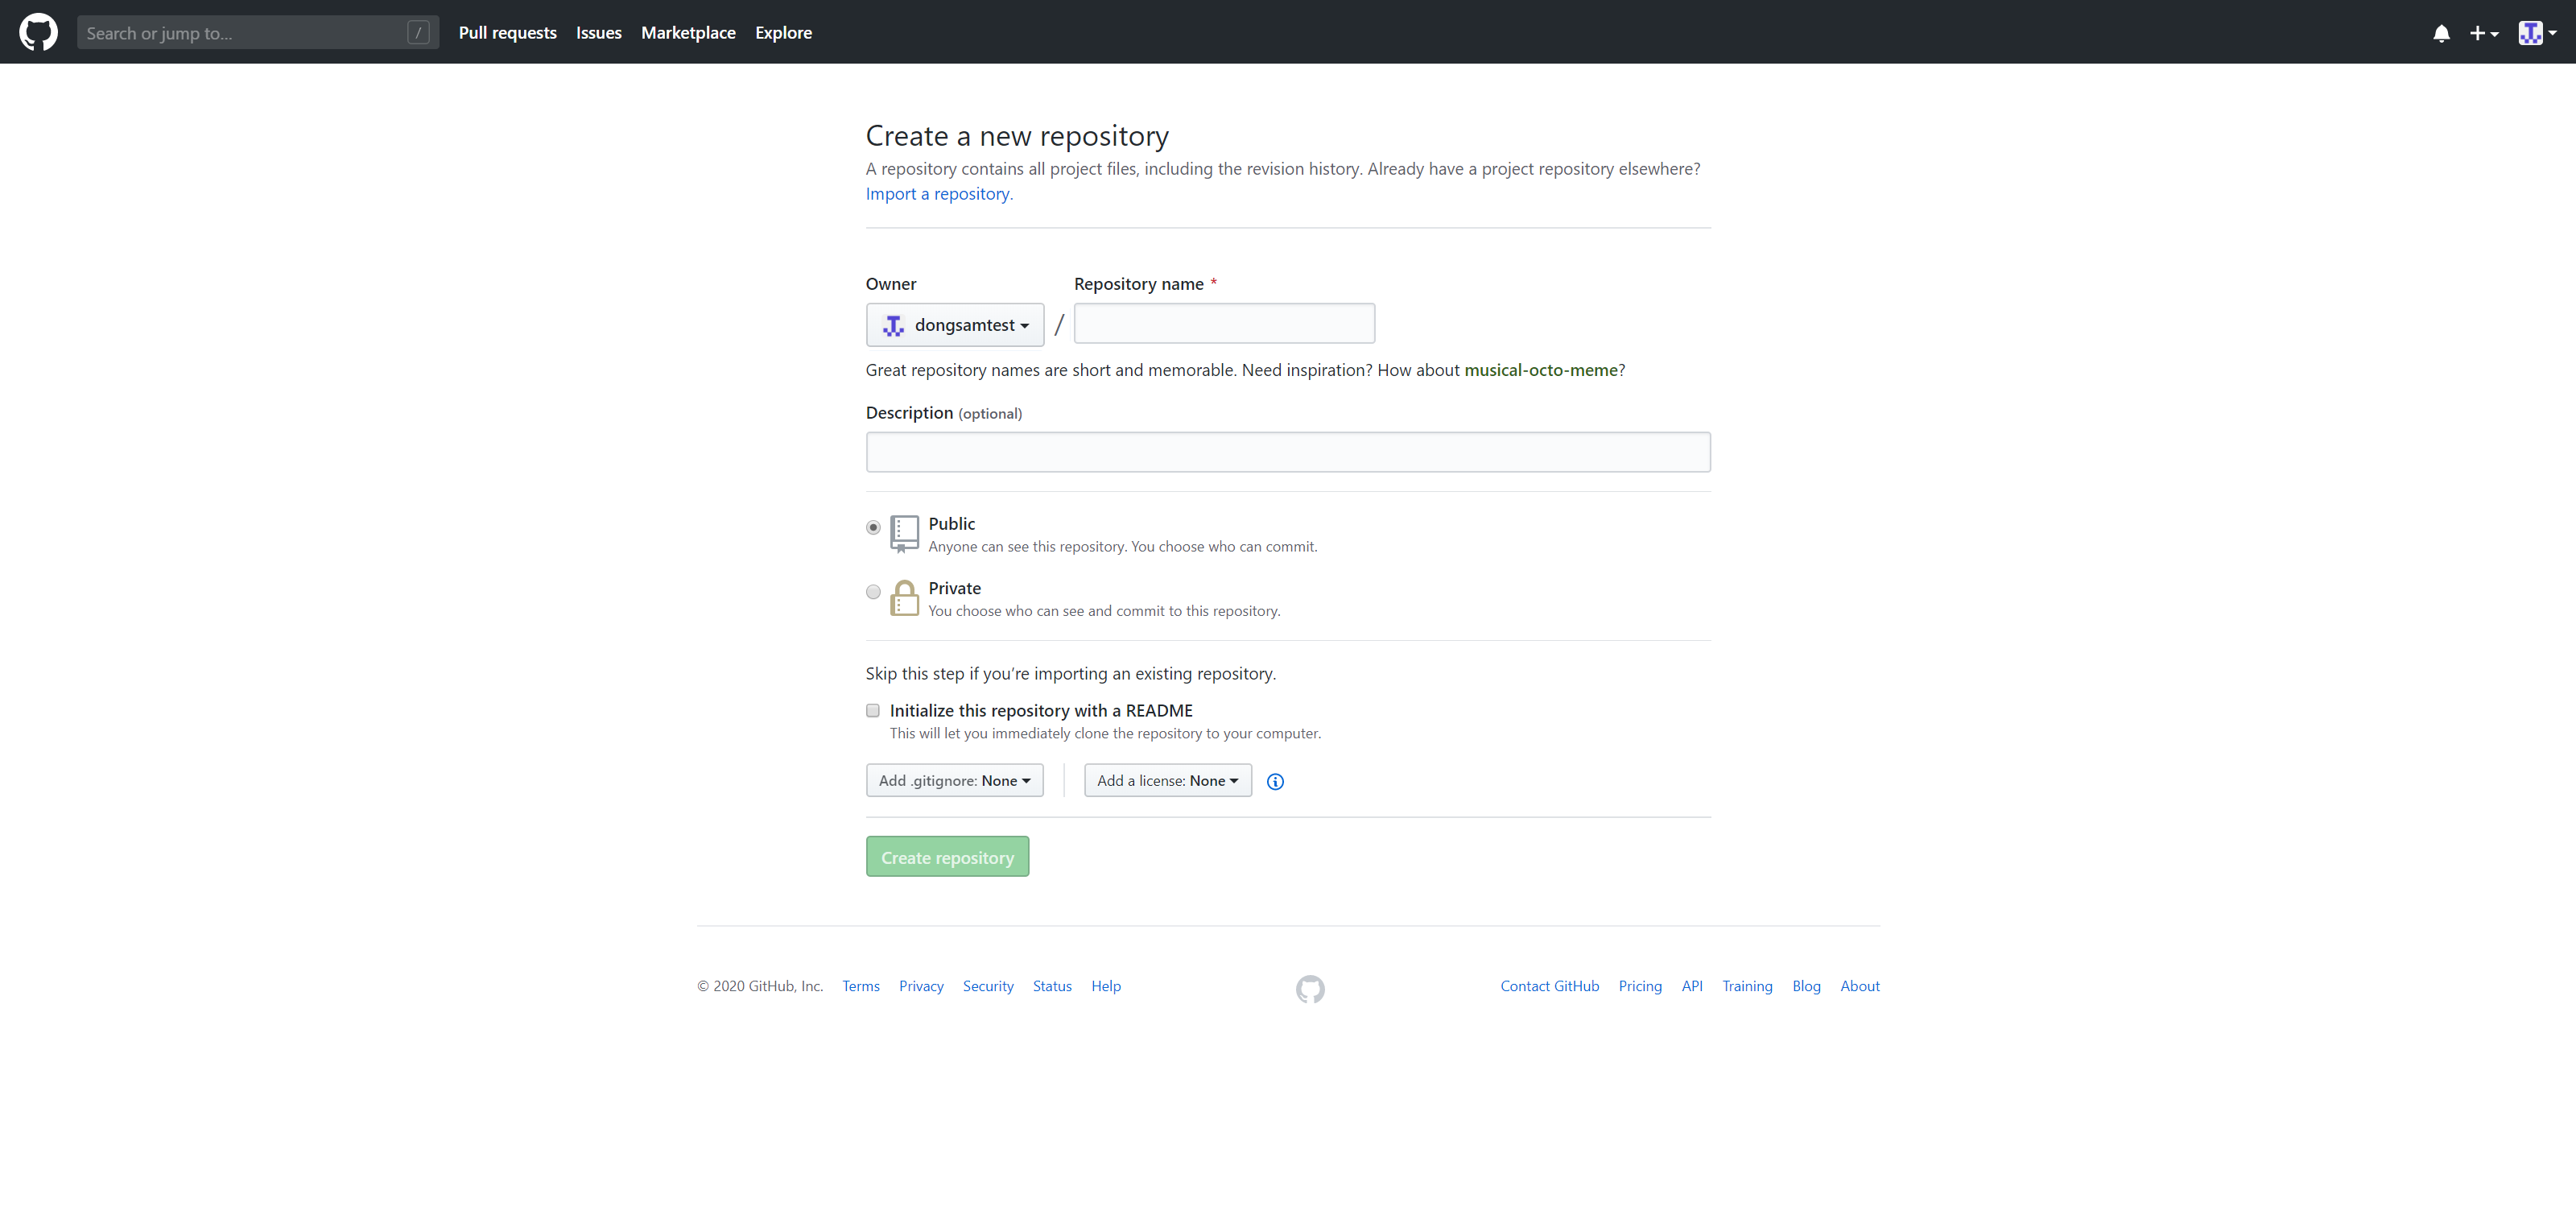2576x1219 pixels.
Task: Check Initialize this repository with a README
Action: pyautogui.click(x=873, y=710)
